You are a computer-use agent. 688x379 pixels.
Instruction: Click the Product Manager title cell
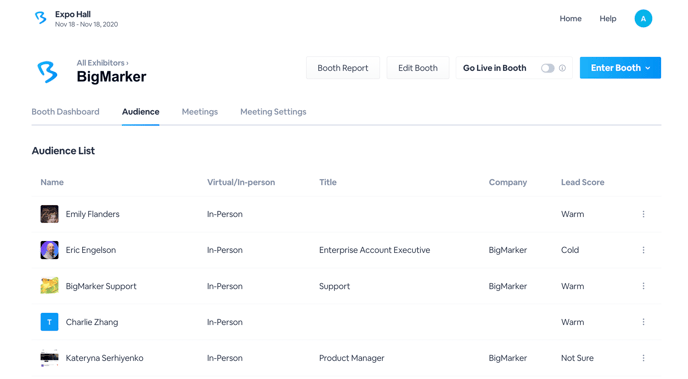tap(351, 358)
